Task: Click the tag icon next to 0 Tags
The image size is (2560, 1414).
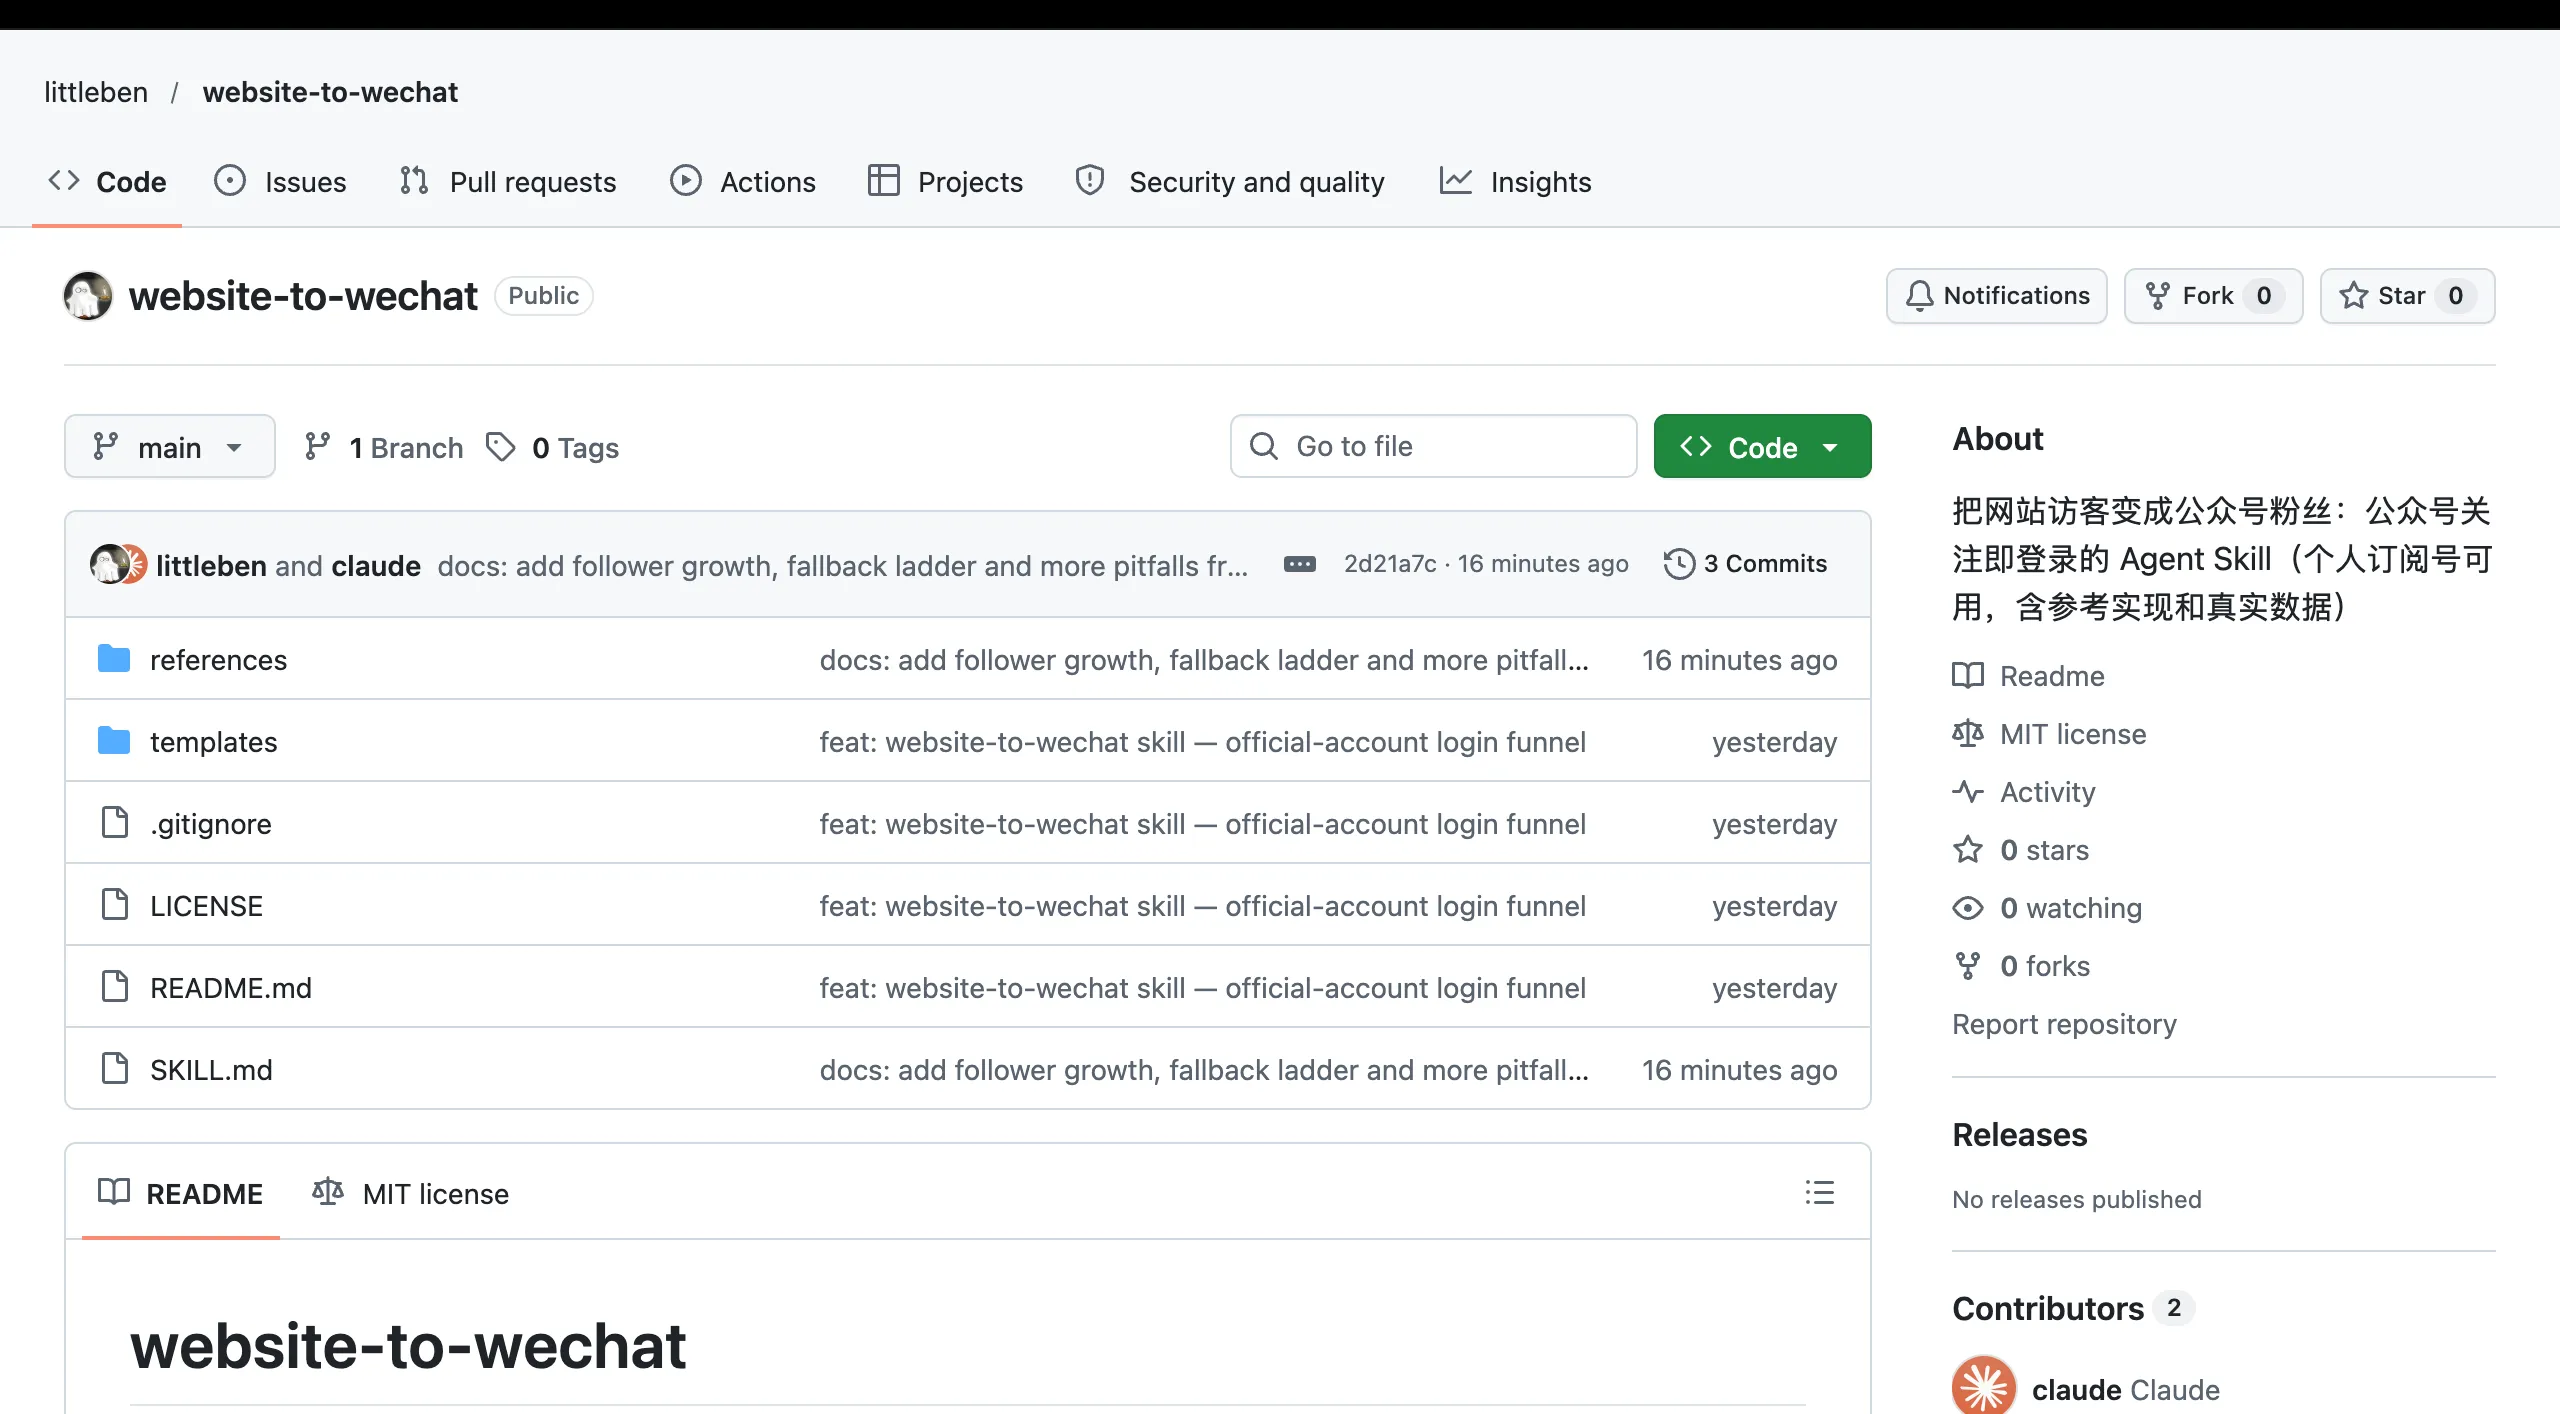Action: tap(500, 447)
